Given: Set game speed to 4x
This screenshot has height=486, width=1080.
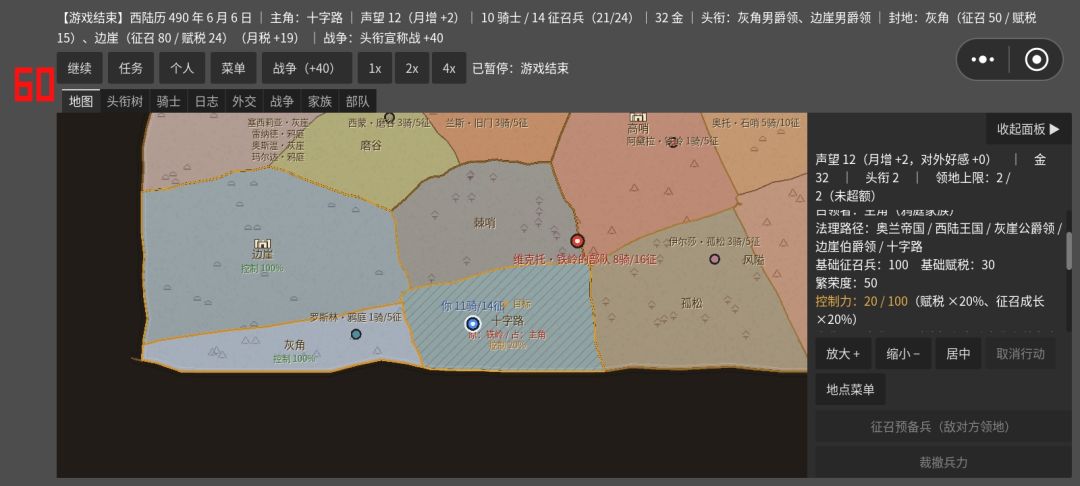Looking at the screenshot, I should (x=449, y=68).
